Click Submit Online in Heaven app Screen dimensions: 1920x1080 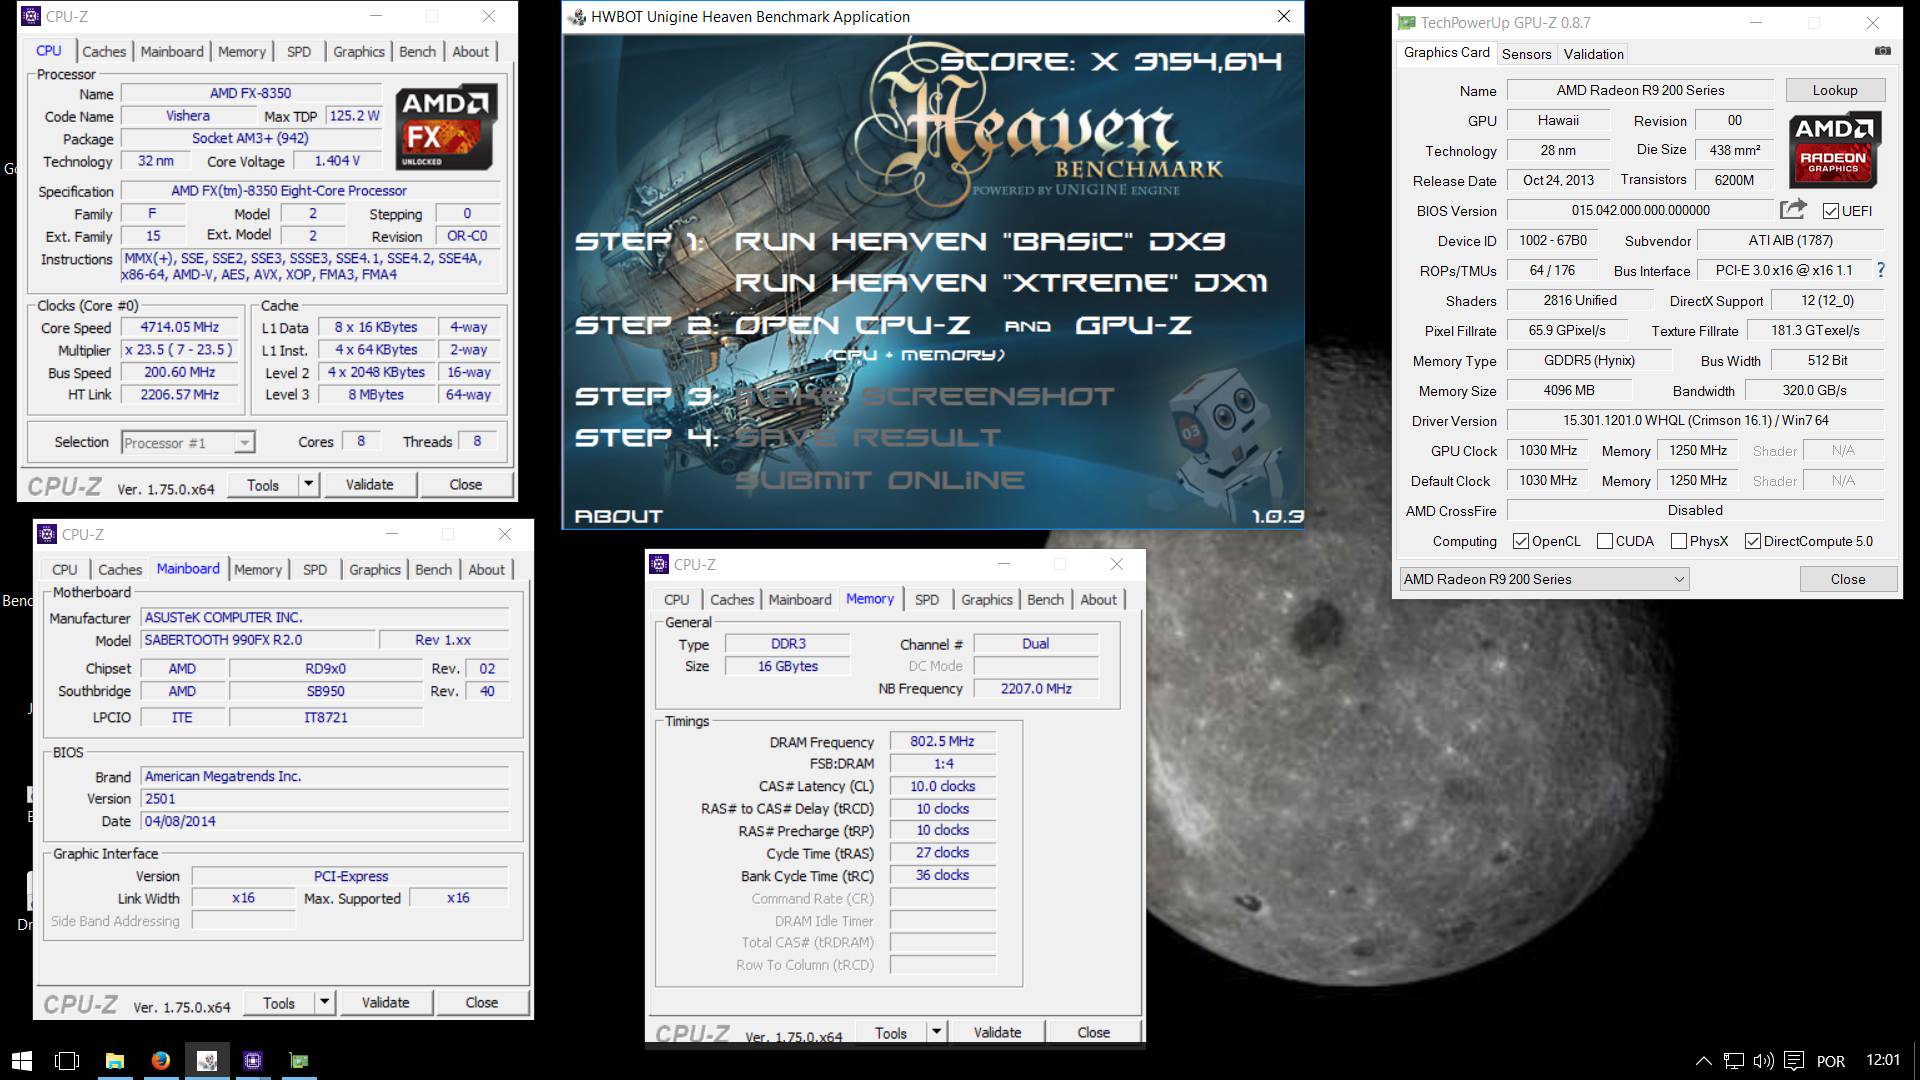click(879, 480)
